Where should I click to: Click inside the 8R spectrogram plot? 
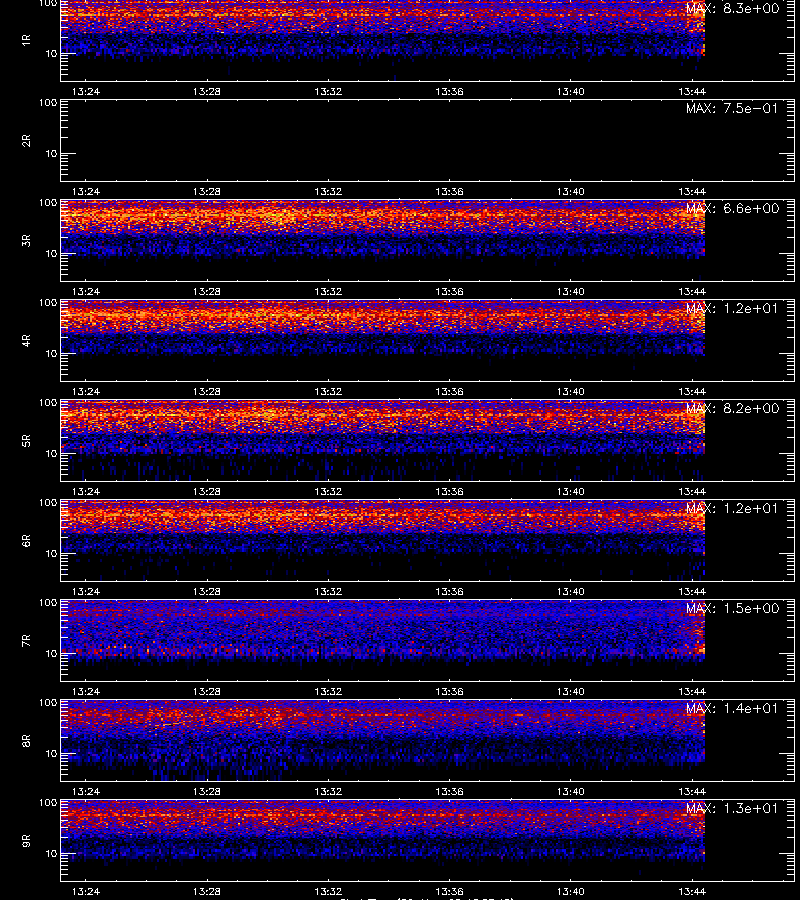pyautogui.click(x=427, y=740)
